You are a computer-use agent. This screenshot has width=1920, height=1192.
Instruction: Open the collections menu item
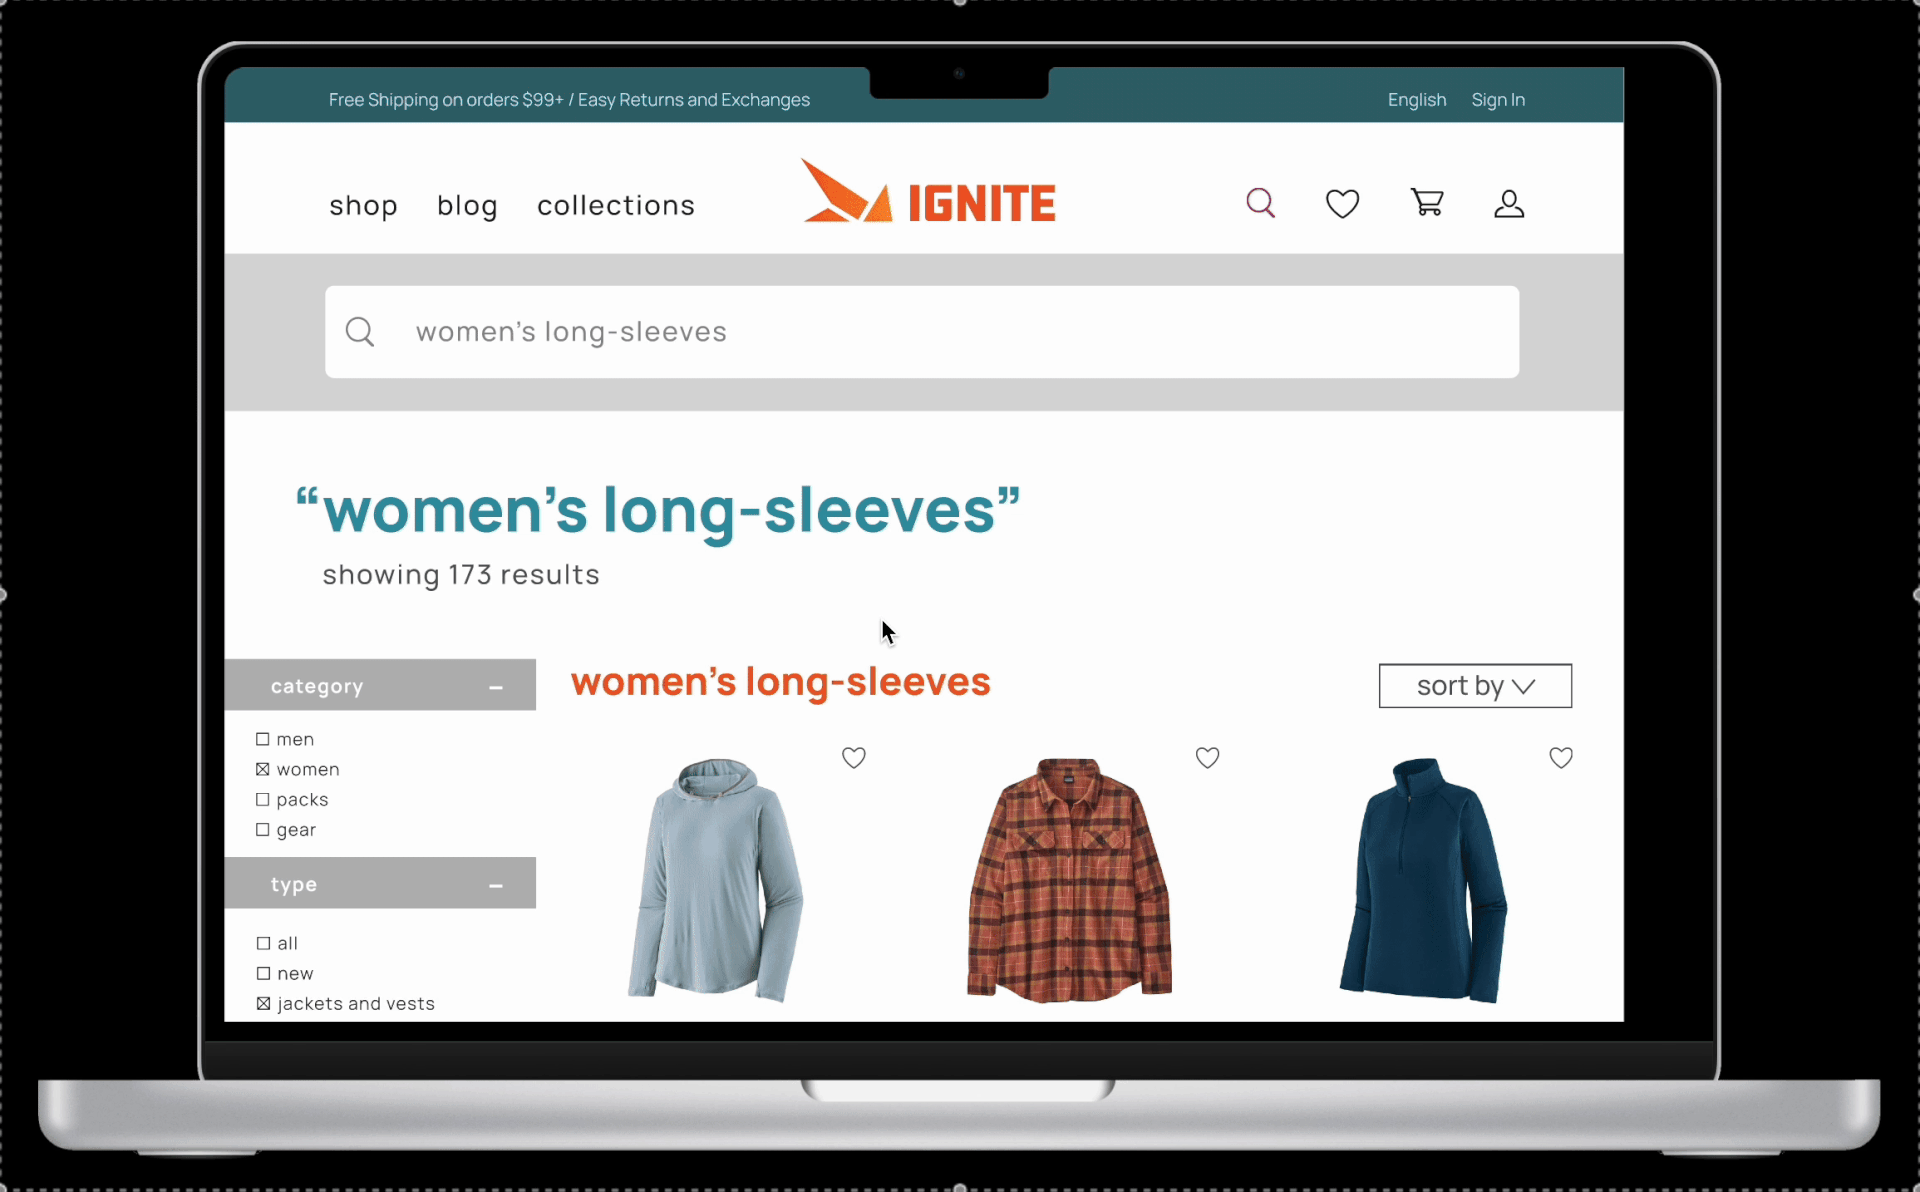pyautogui.click(x=616, y=205)
